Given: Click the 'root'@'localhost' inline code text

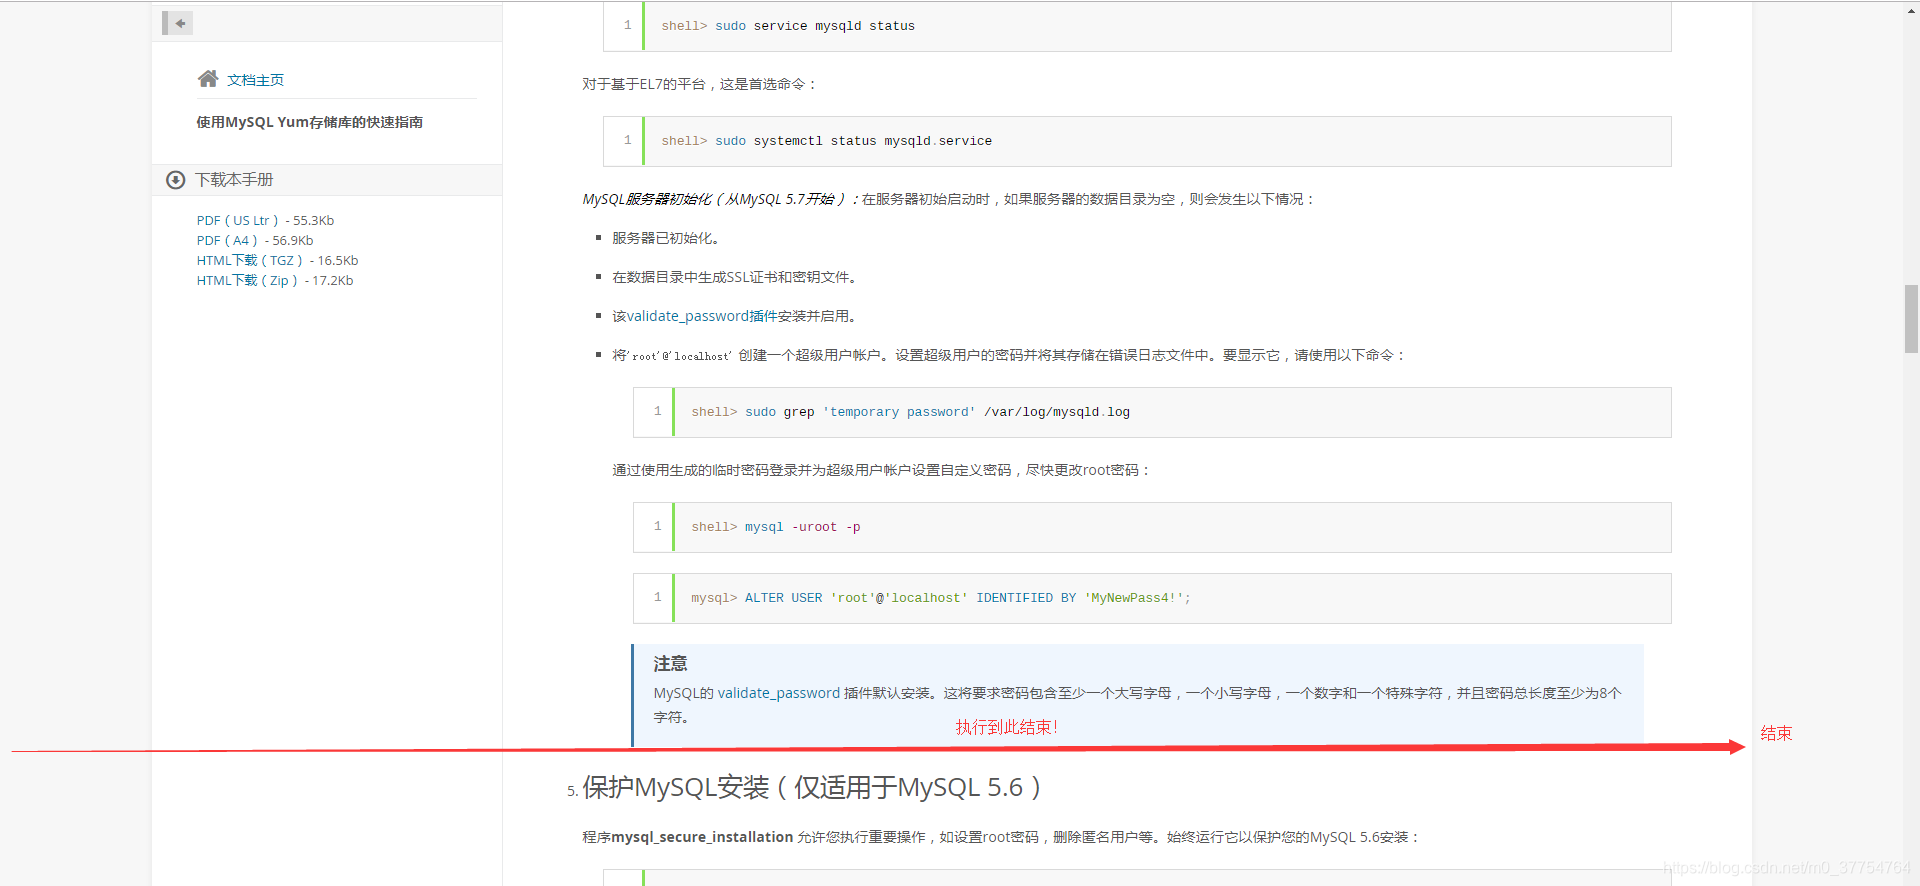Looking at the screenshot, I should click(x=680, y=356).
